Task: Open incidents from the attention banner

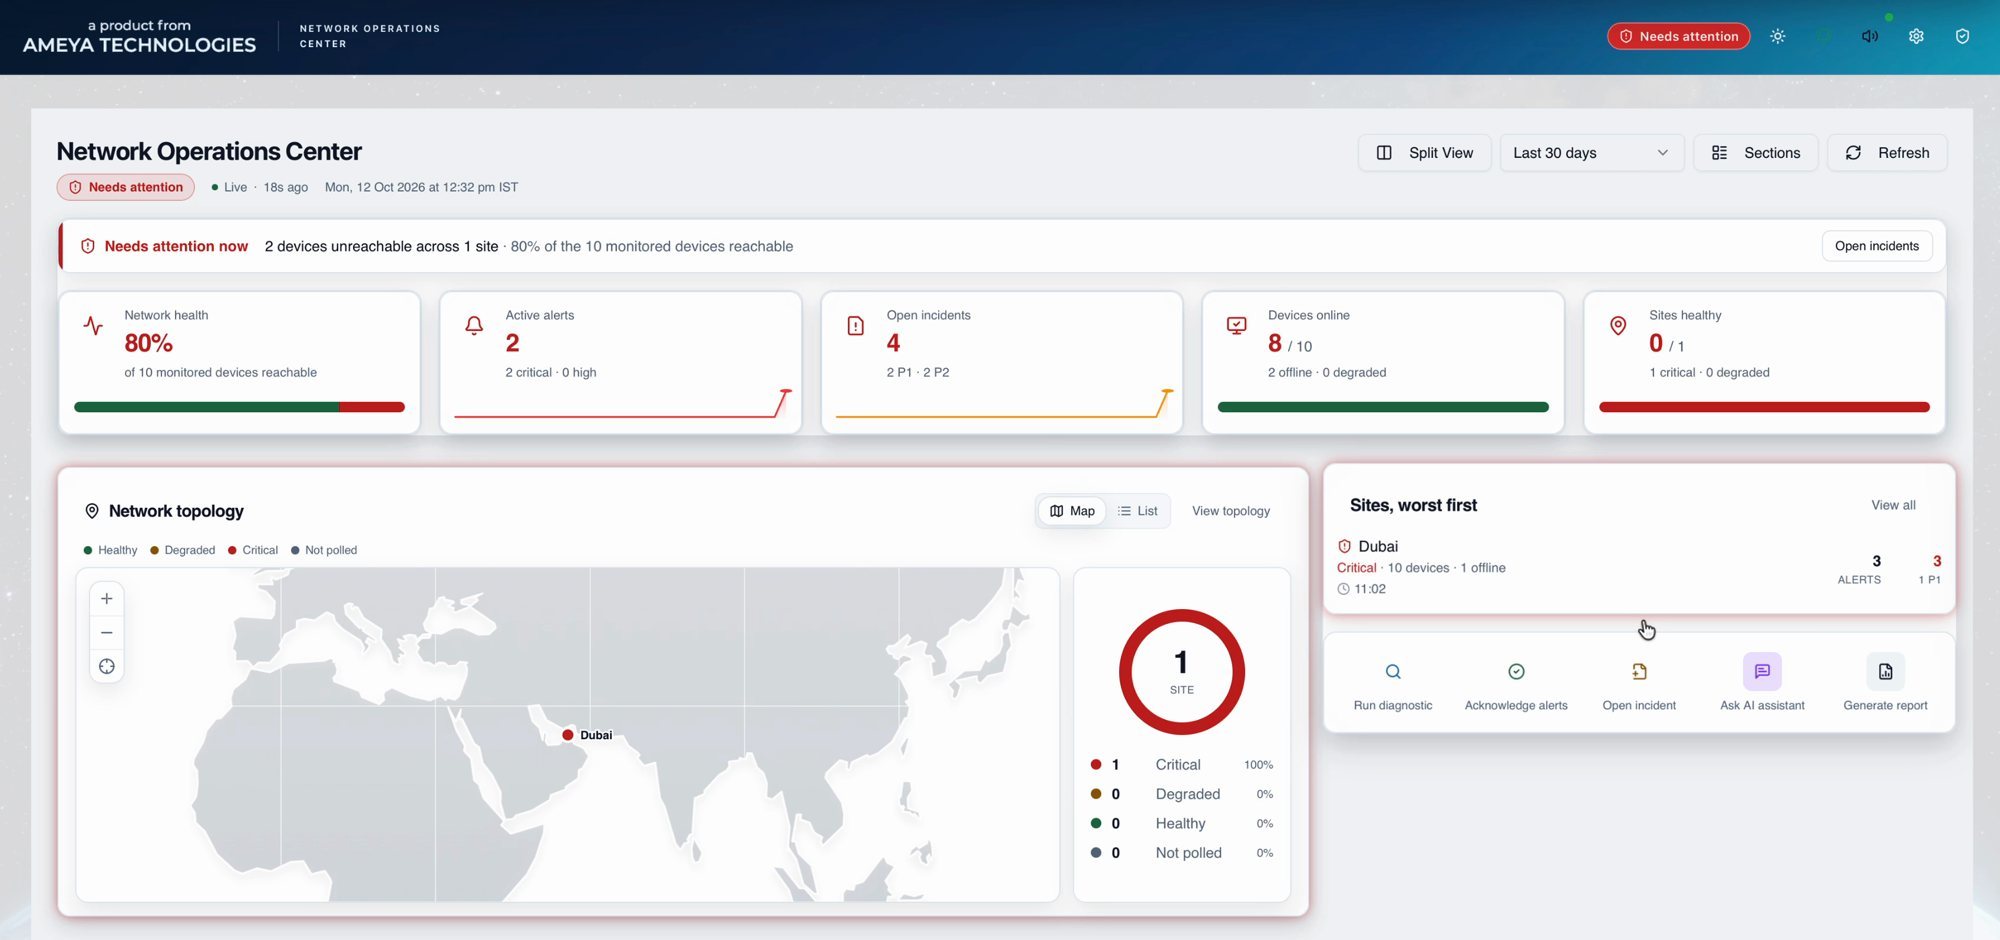Action: click(1876, 246)
